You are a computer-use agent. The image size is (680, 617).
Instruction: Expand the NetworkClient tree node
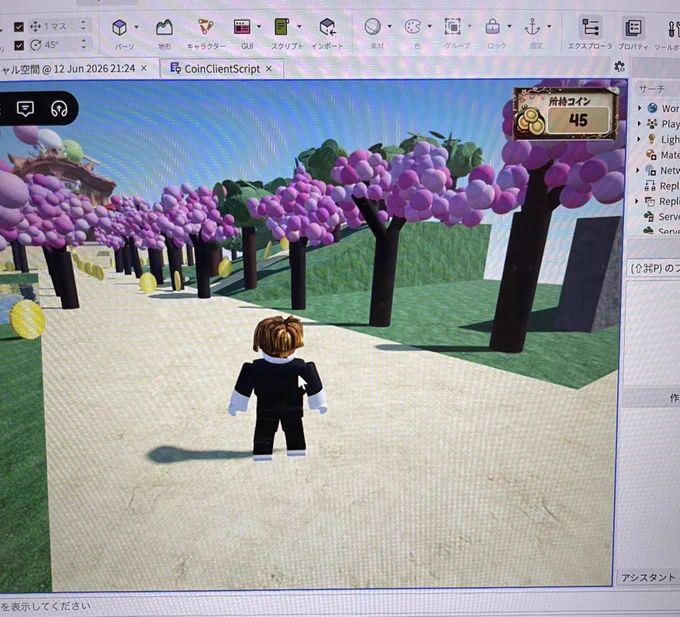[638, 170]
